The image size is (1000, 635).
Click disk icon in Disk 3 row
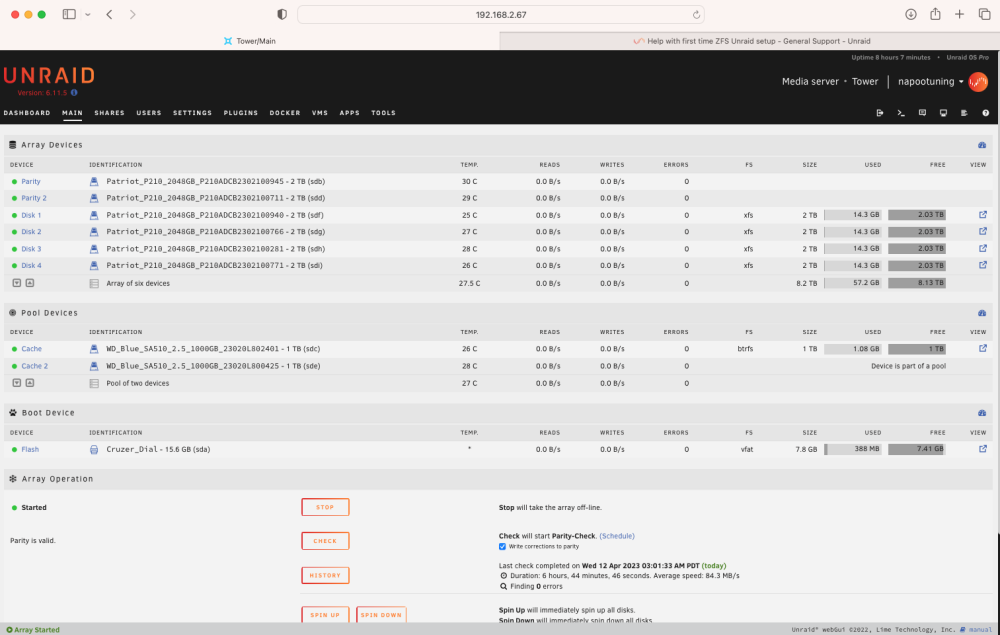tap(94, 249)
